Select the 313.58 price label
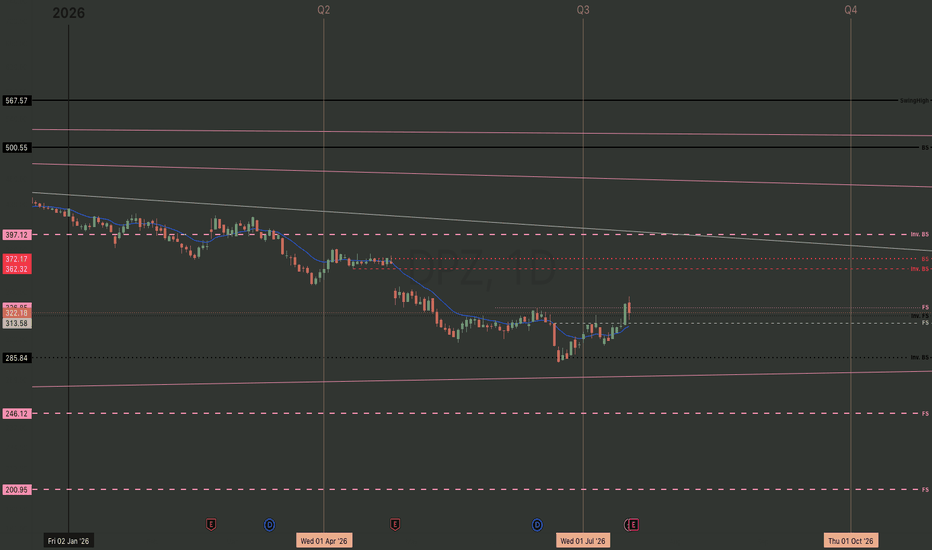The width and height of the screenshot is (932, 550). (17, 323)
